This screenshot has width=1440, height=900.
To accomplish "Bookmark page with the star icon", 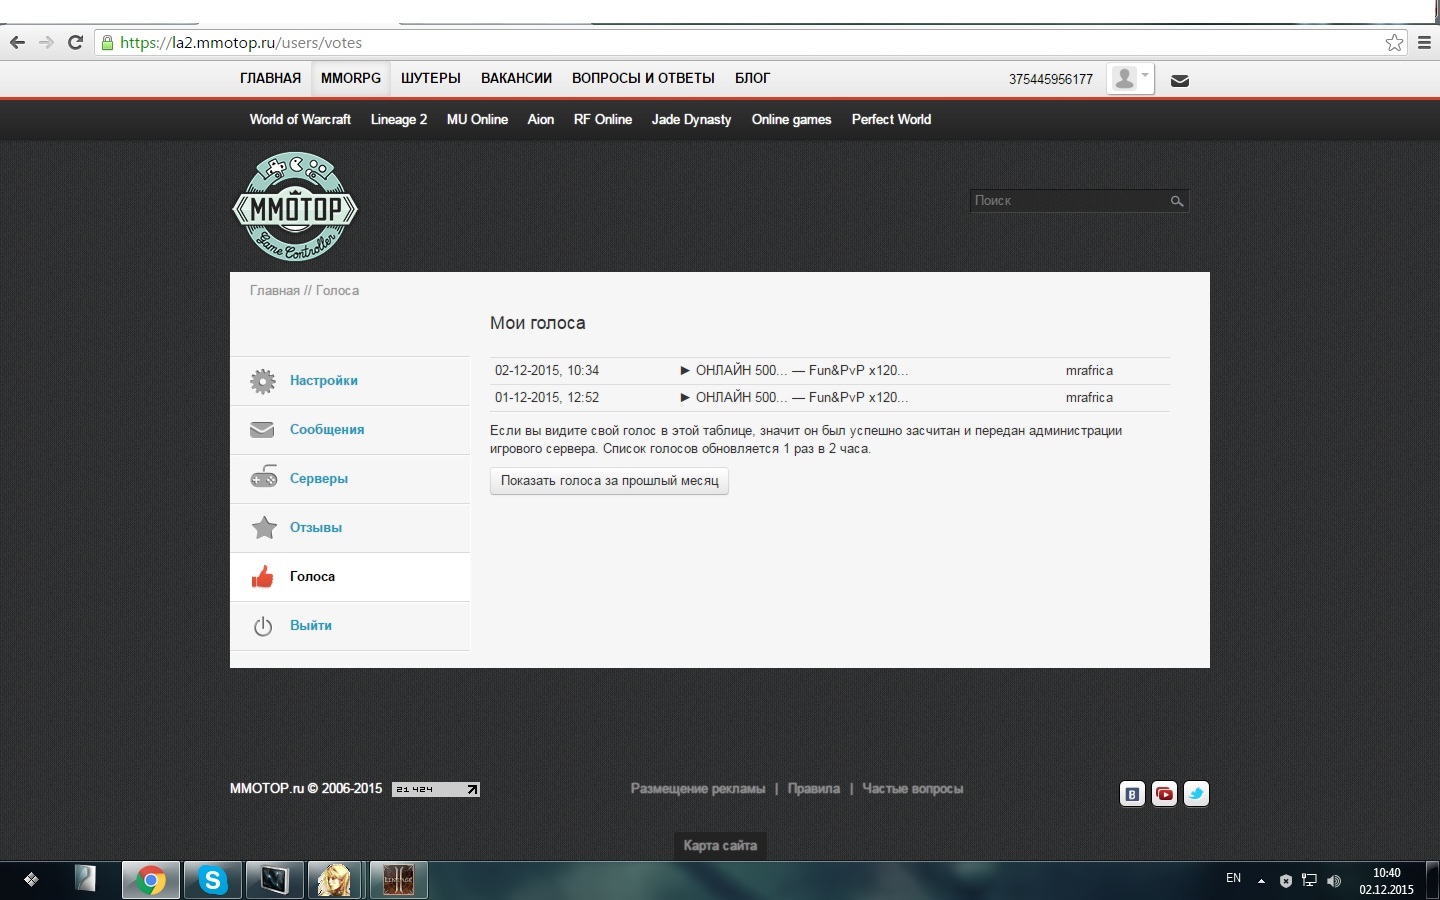I will click(1394, 42).
